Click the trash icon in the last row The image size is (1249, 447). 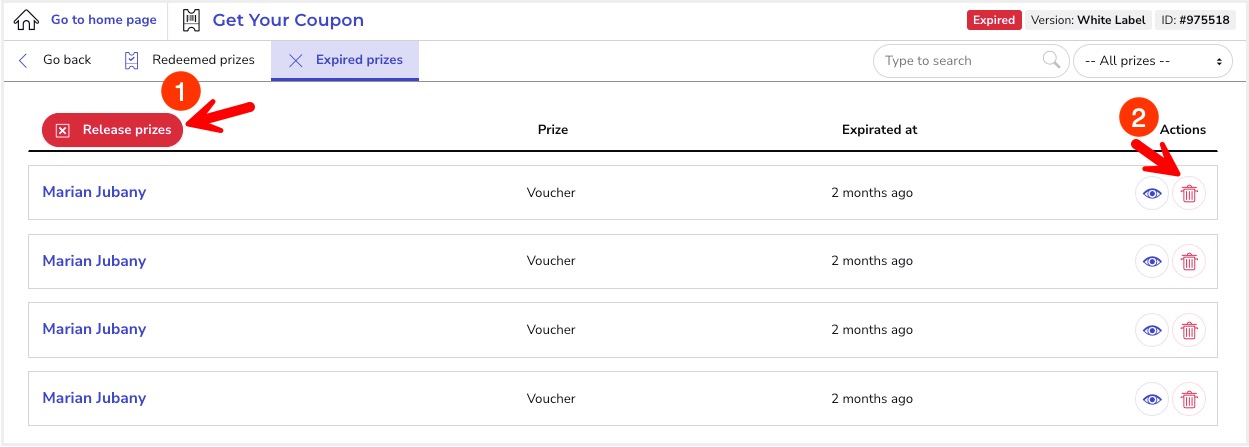1189,399
